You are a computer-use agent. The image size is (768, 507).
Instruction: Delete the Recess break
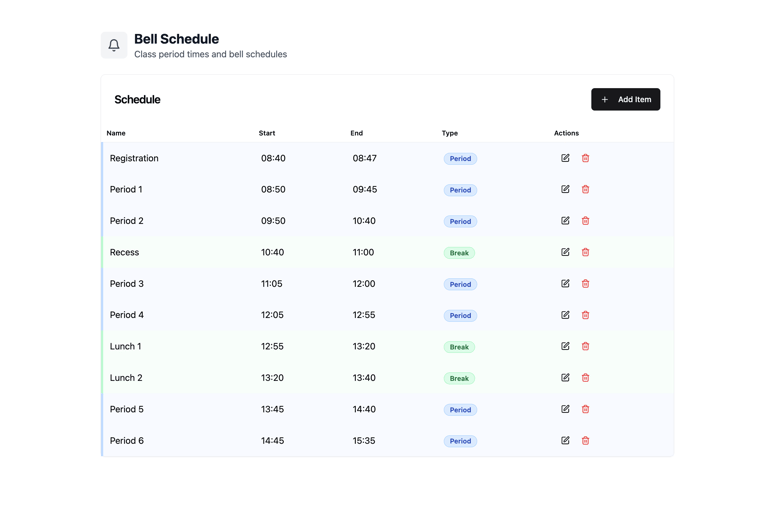(586, 252)
